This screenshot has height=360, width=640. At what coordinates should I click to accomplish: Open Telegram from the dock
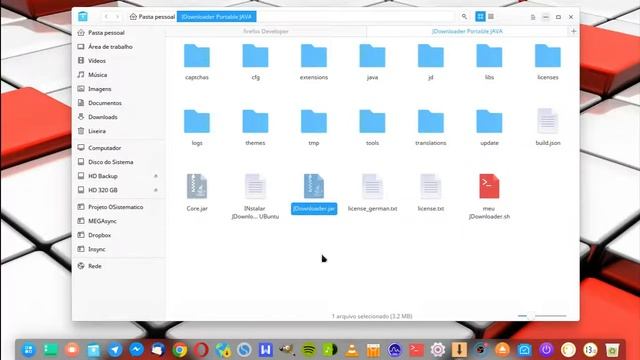pyautogui.click(x=115, y=350)
